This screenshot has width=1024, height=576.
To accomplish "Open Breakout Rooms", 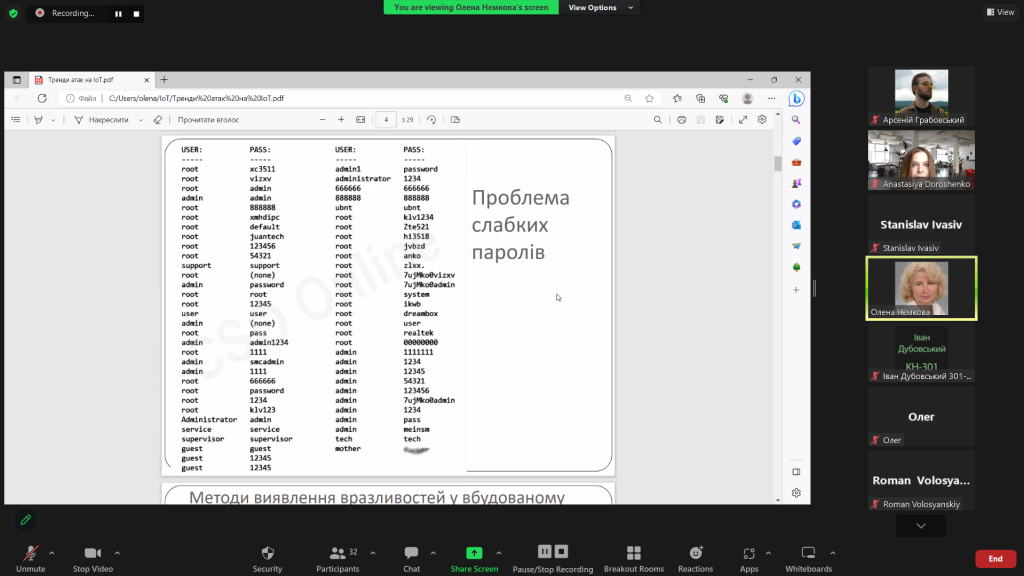I will tap(633, 559).
